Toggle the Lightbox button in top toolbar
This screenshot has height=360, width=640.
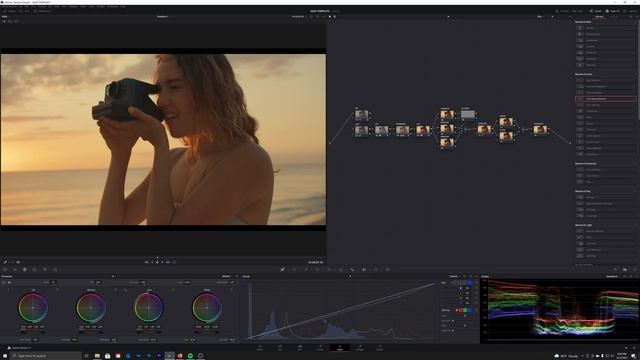tap(631, 11)
